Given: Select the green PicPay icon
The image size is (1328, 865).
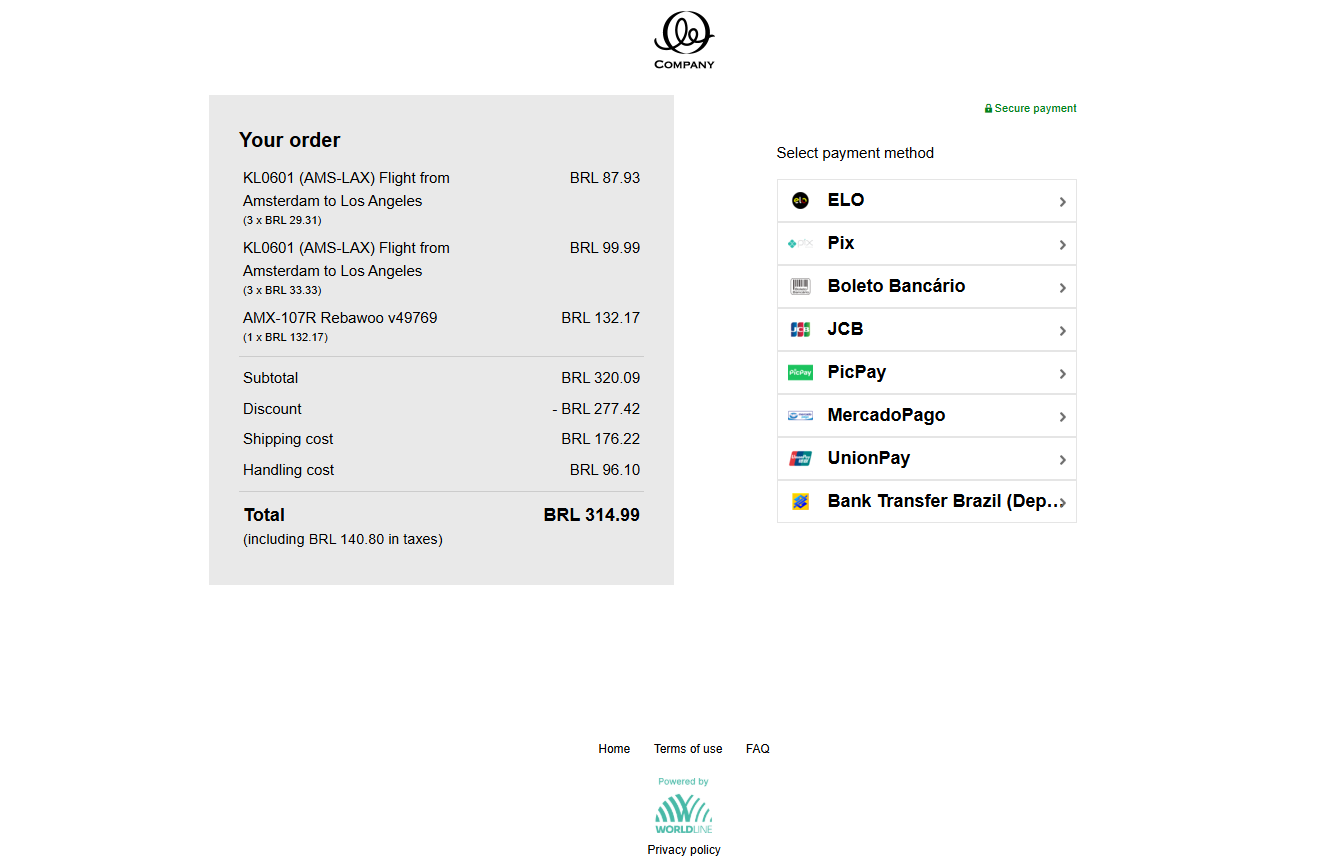Looking at the screenshot, I should [800, 372].
